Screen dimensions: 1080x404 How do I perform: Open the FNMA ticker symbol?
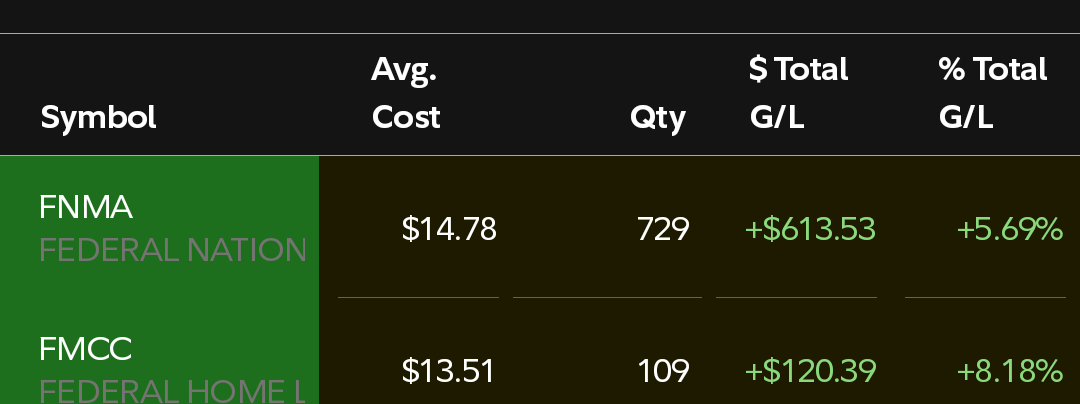pos(86,207)
